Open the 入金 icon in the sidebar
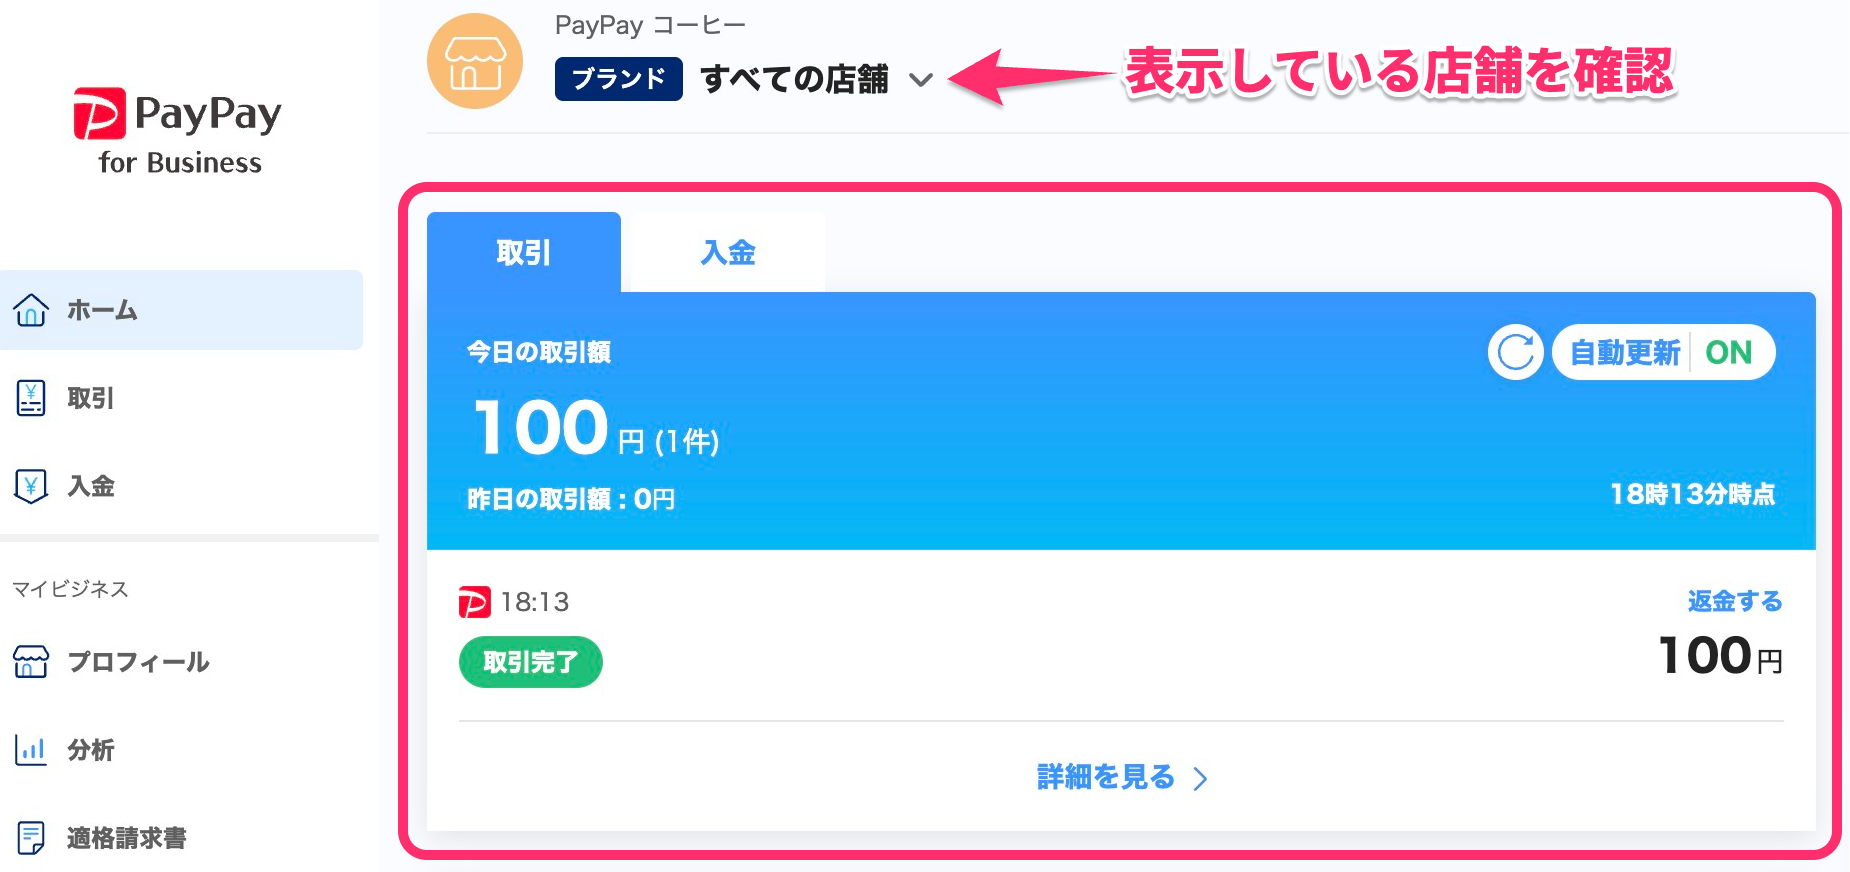Screen dimensions: 1850x872 tap(31, 486)
